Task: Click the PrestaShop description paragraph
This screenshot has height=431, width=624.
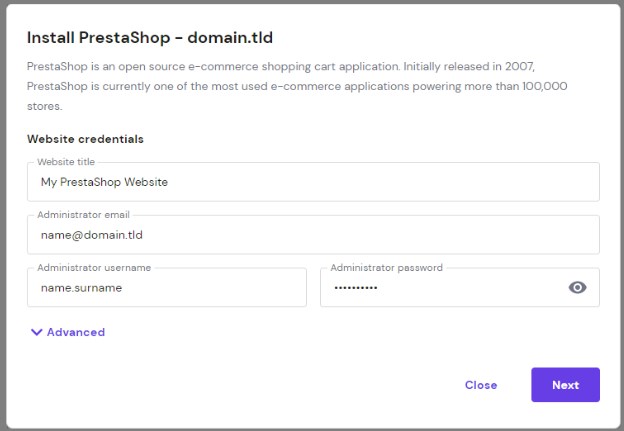Action: [x=297, y=86]
